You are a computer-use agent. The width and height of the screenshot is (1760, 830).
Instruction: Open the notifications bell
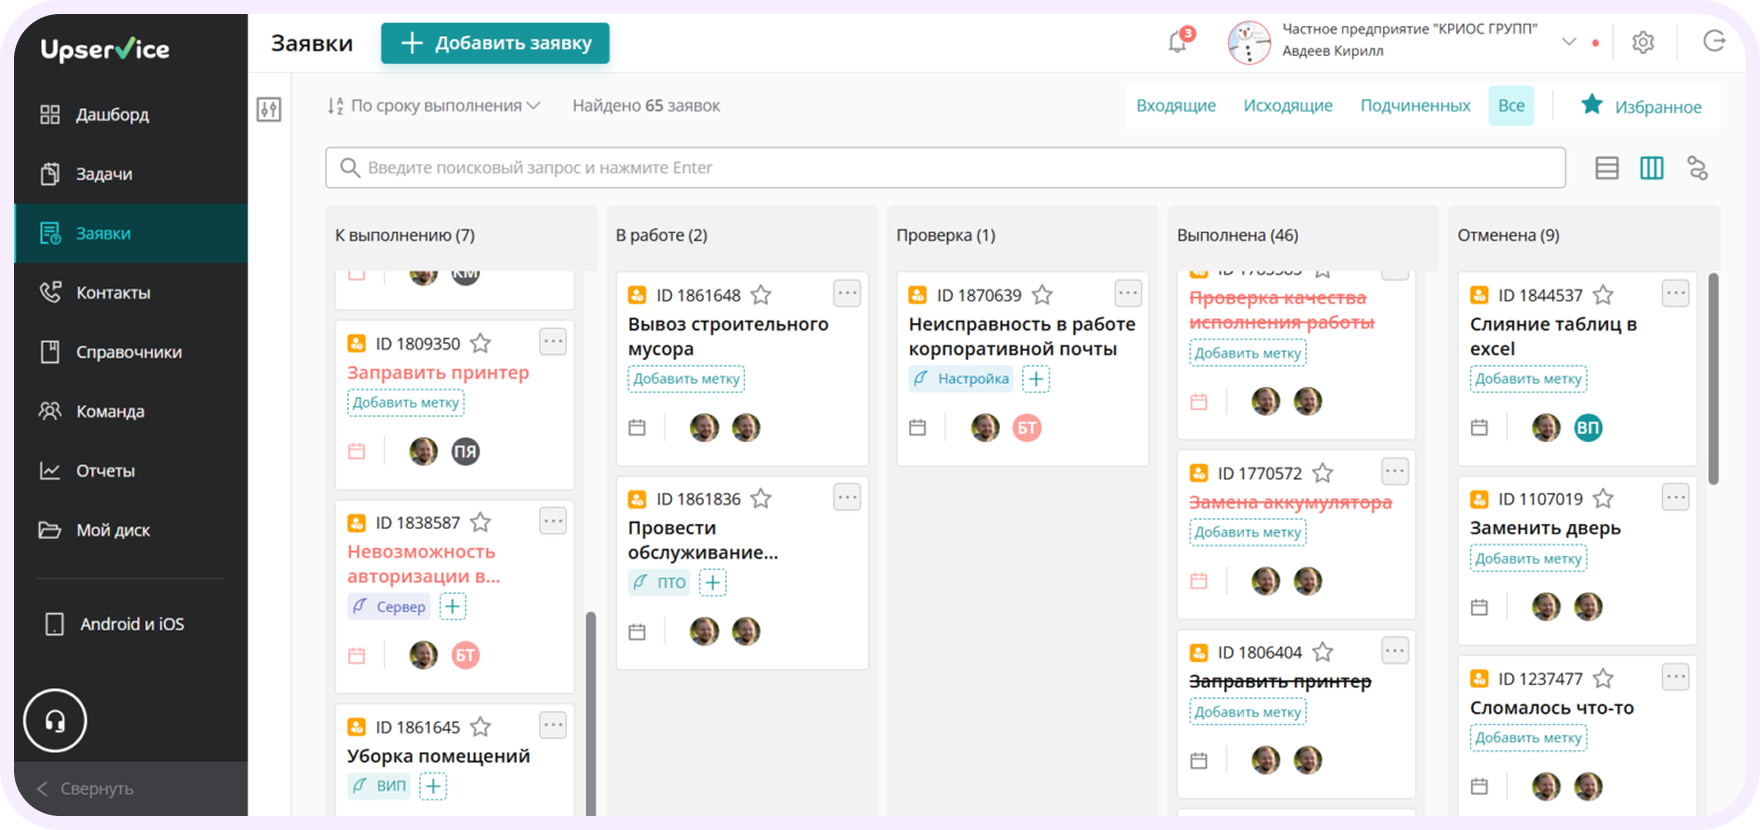(x=1178, y=42)
